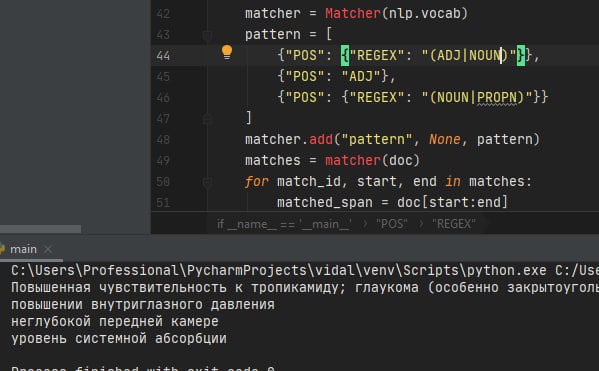The image size is (599, 371).
Task: Click the "ADJ" string on line 45
Action: [x=361, y=76]
